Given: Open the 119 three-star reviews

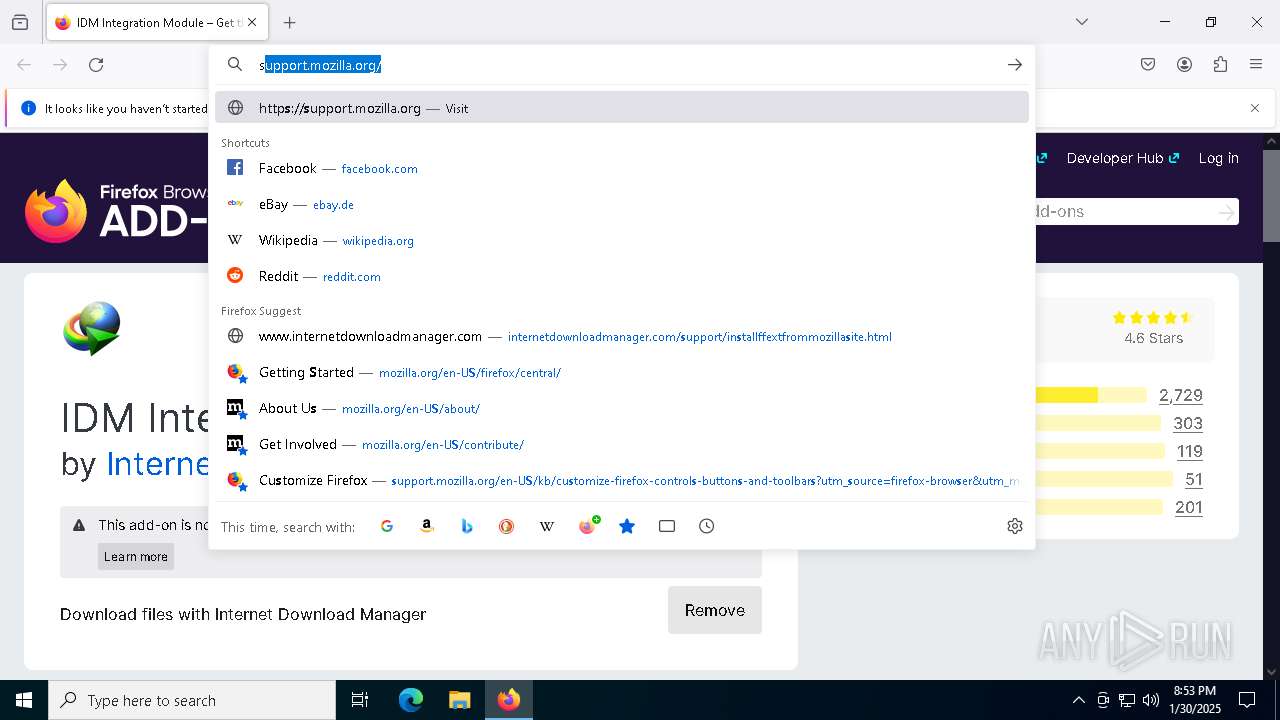Looking at the screenshot, I should (x=1189, y=451).
